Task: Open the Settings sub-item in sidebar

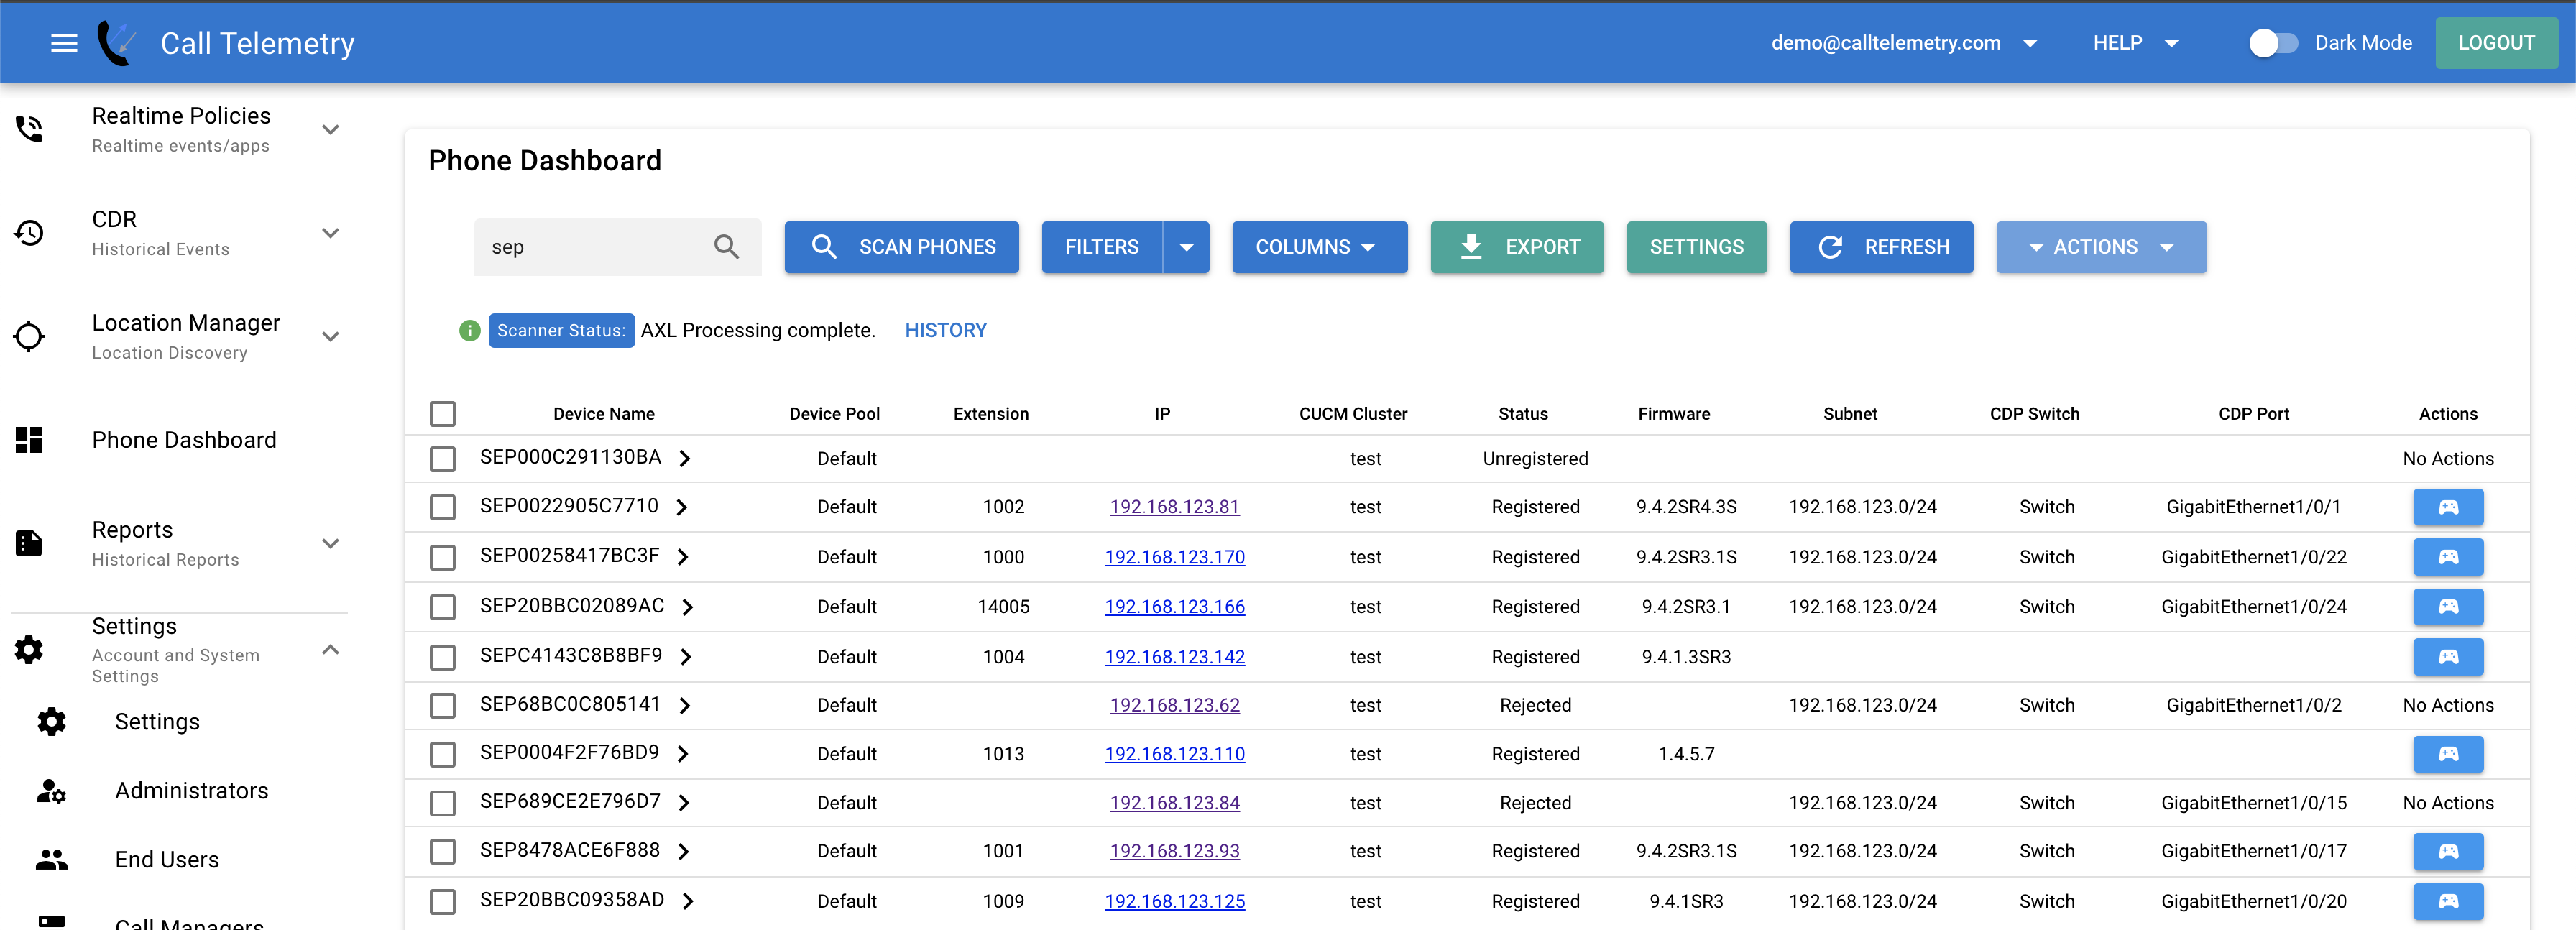Action: tap(157, 722)
